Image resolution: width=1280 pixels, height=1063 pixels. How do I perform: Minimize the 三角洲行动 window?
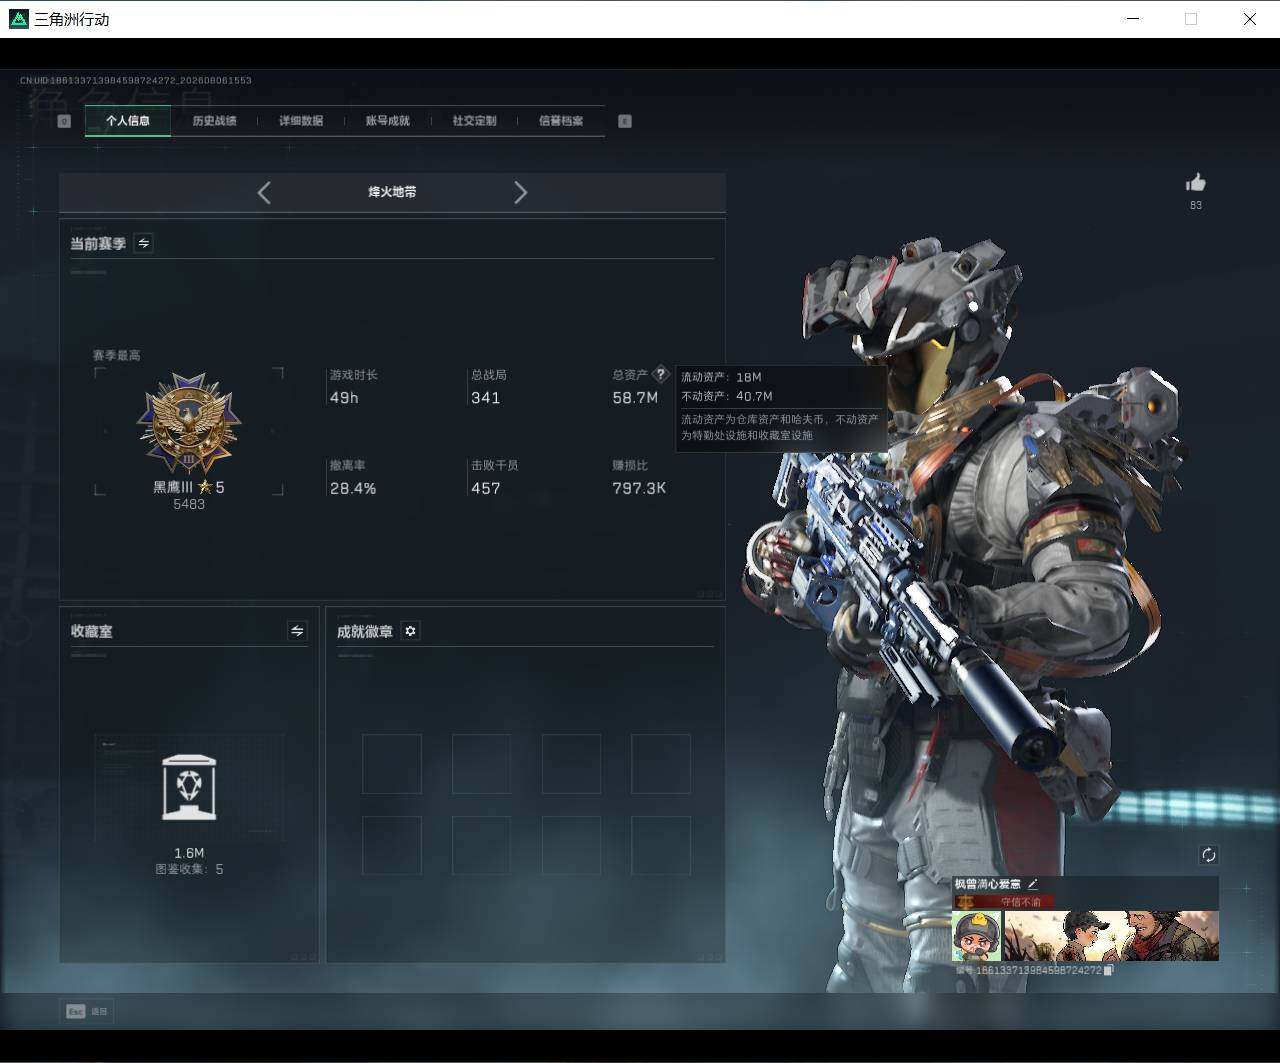click(1133, 19)
